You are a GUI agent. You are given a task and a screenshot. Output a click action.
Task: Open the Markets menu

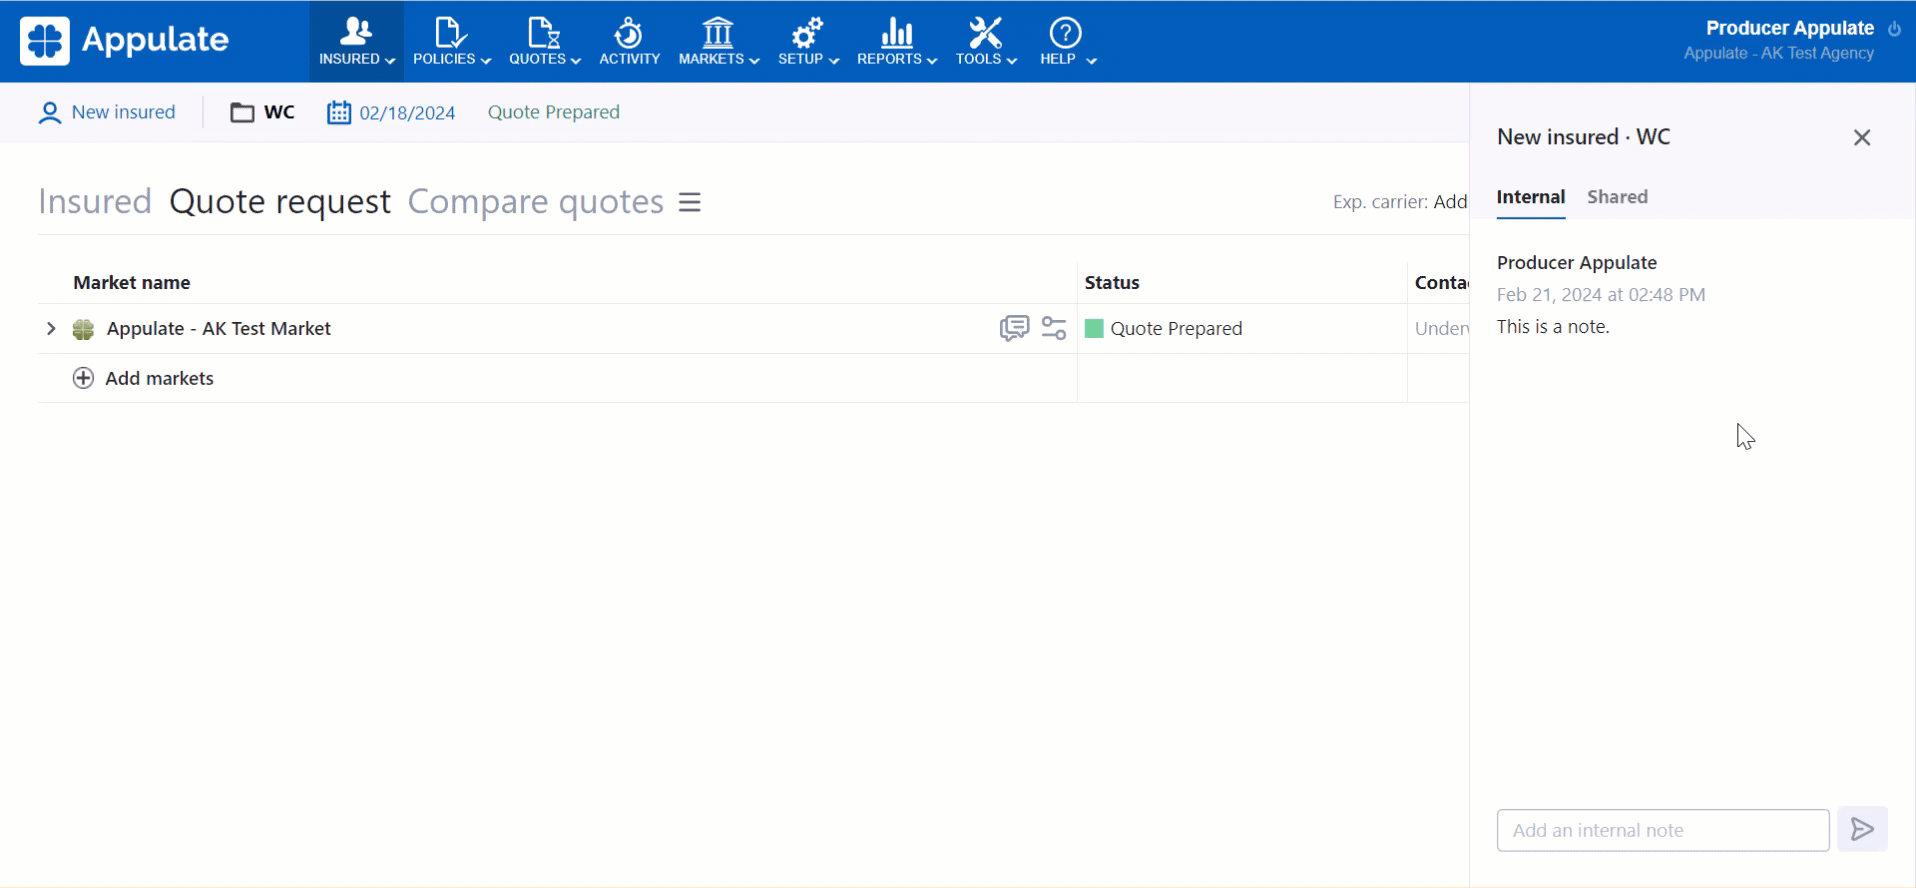[x=718, y=42]
